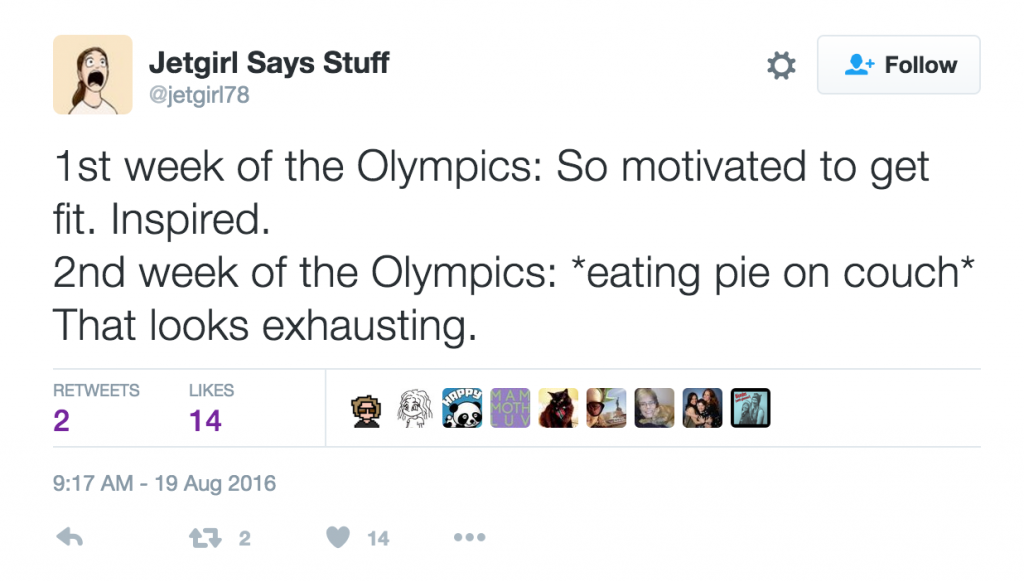Retweet this Olympics tweet

(204, 538)
